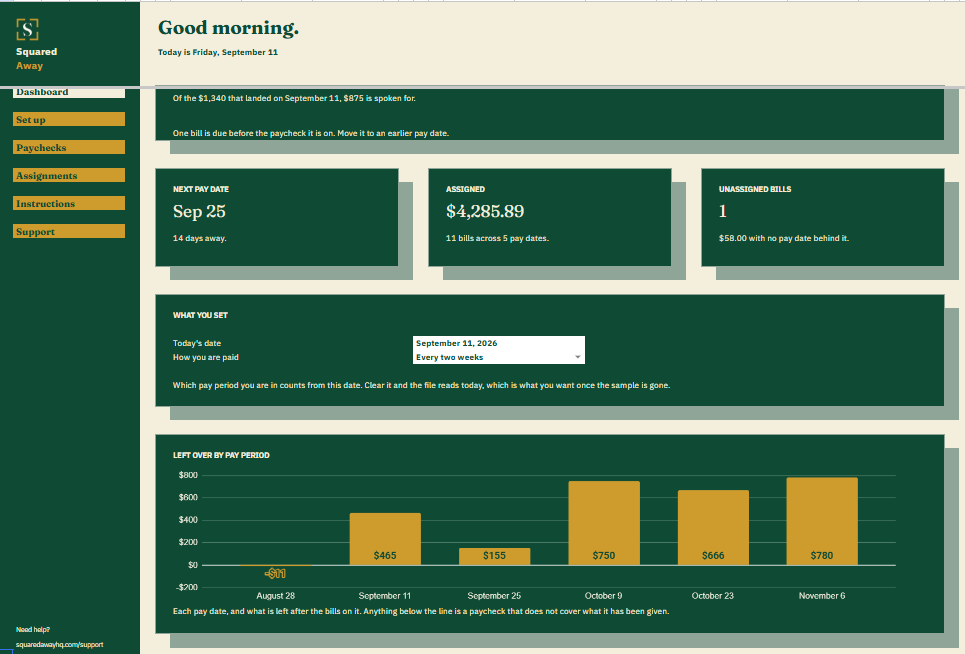Viewport: 965px width, 654px height.
Task: Click the One bill is due warning line
Action: pyautogui.click(x=311, y=133)
